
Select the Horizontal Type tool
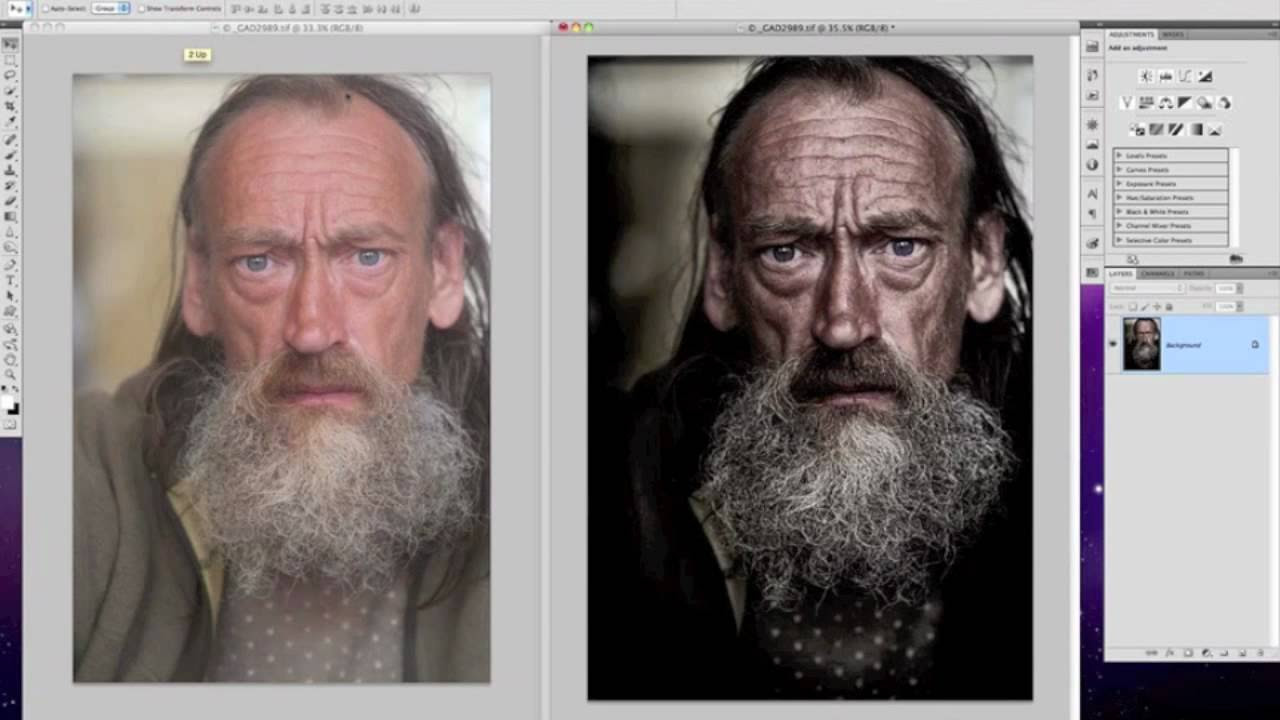[x=10, y=279]
